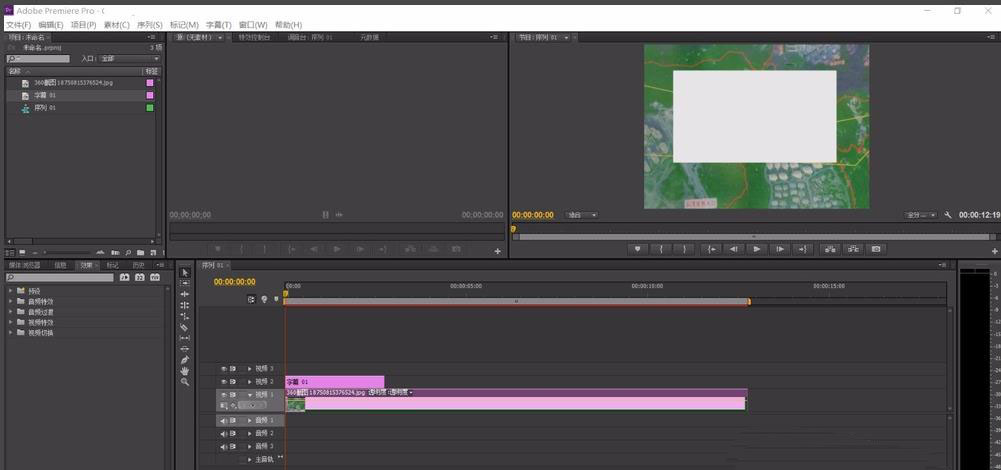
Task: Create new bin in project panel
Action: (x=140, y=252)
